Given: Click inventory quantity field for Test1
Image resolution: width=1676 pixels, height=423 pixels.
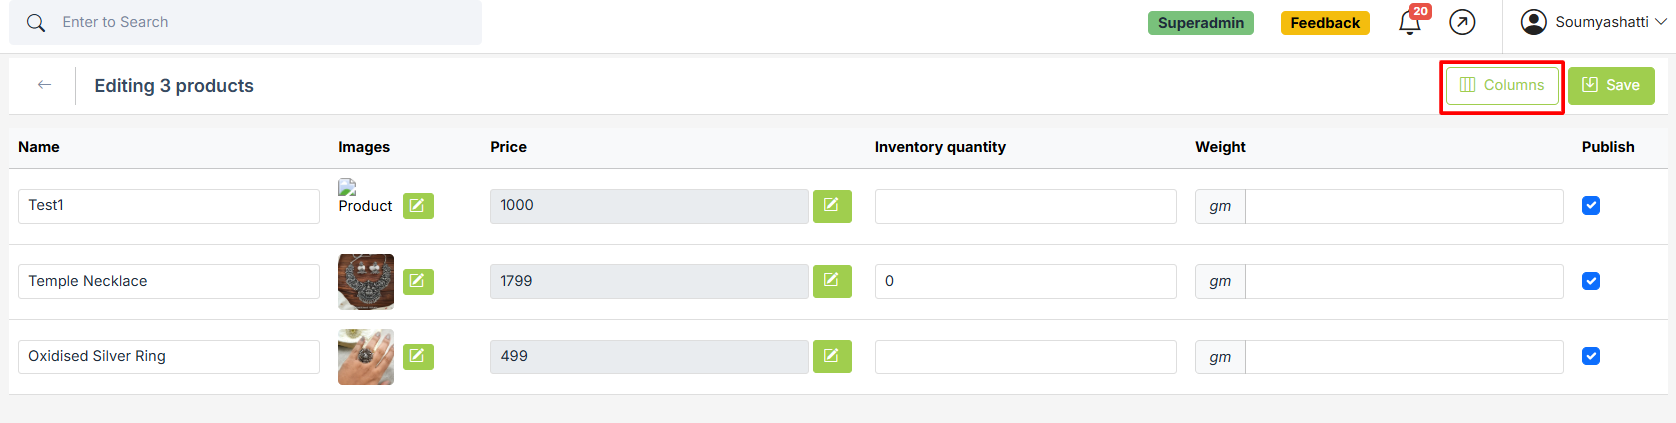Looking at the screenshot, I should click(x=1025, y=206).
